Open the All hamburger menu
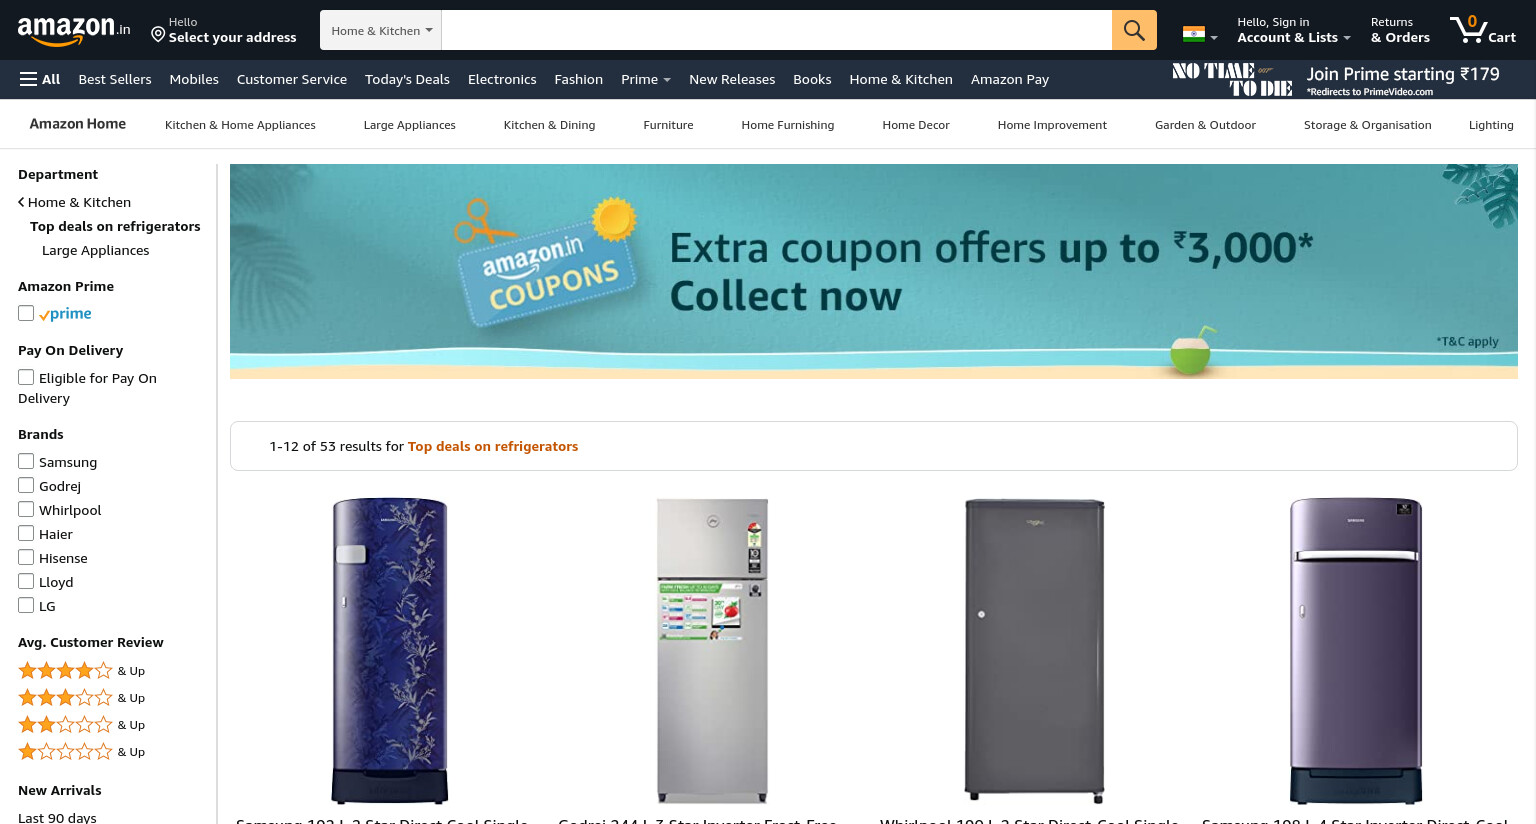Viewport: 1536px width, 824px height. 40,79
